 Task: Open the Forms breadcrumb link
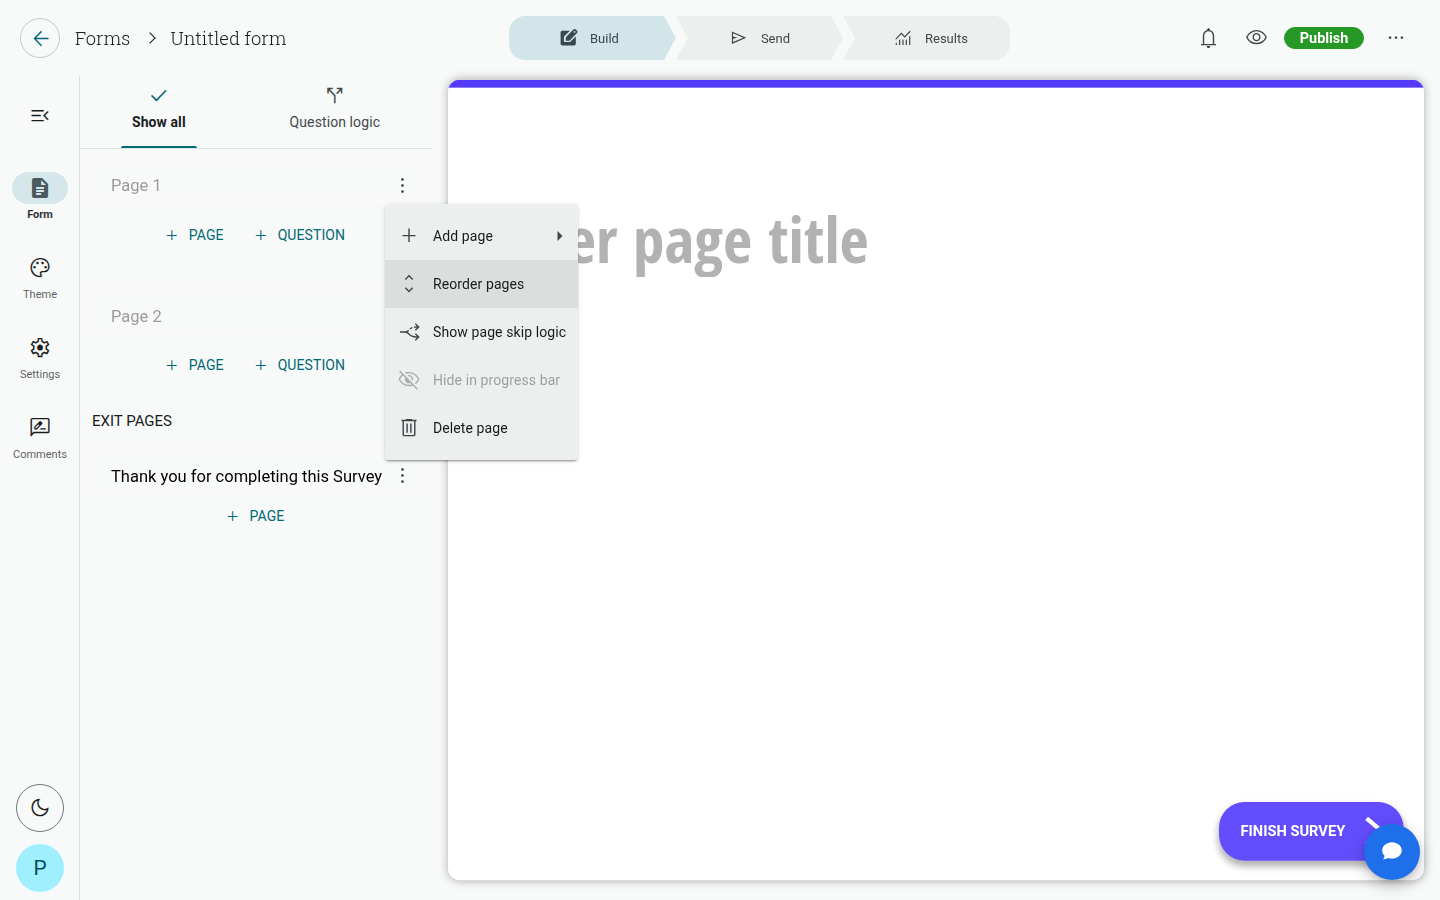102,38
